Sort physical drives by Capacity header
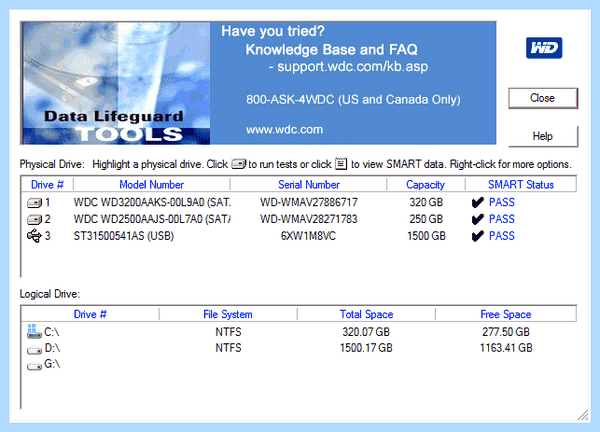The height and width of the screenshot is (432, 600). tap(426, 184)
